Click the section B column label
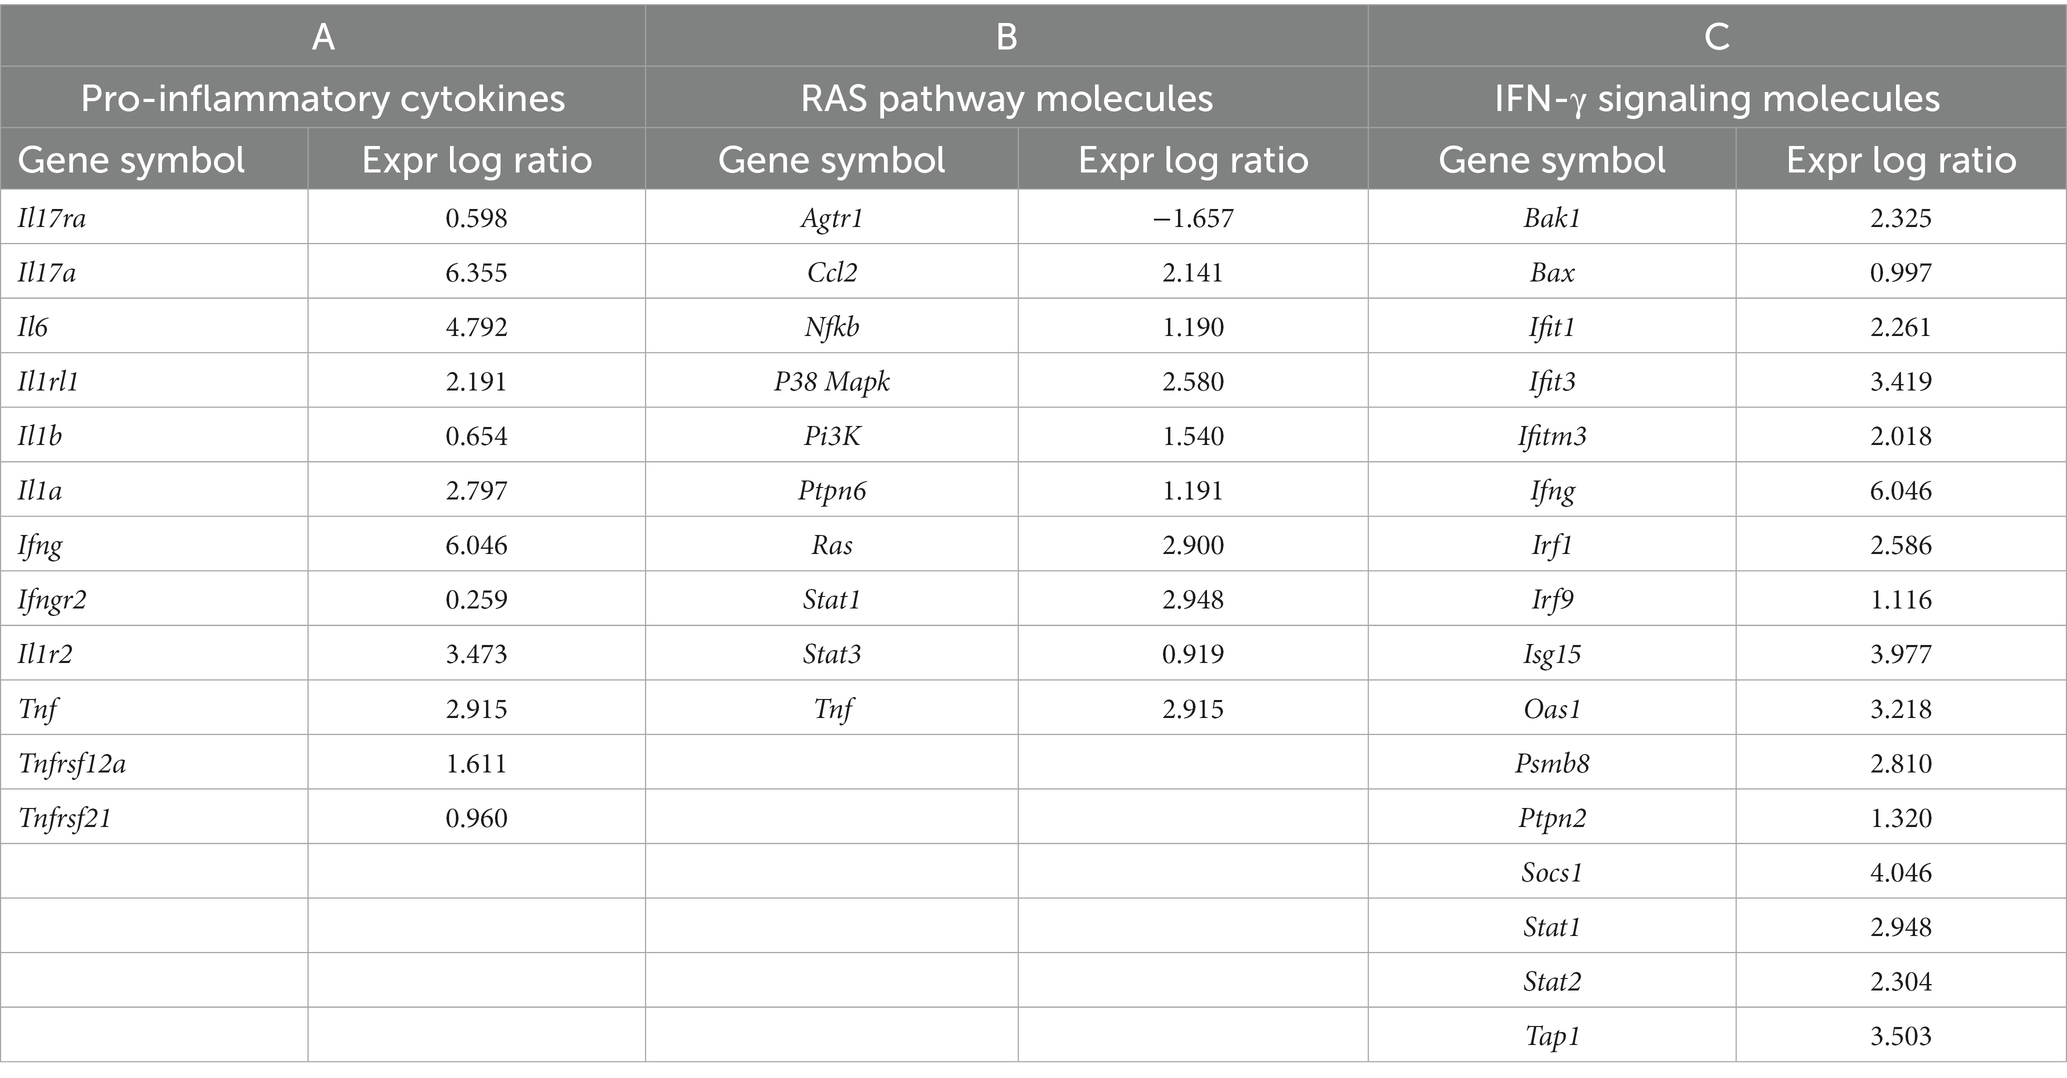This screenshot has height=1078, width=2067. coord(1007,37)
